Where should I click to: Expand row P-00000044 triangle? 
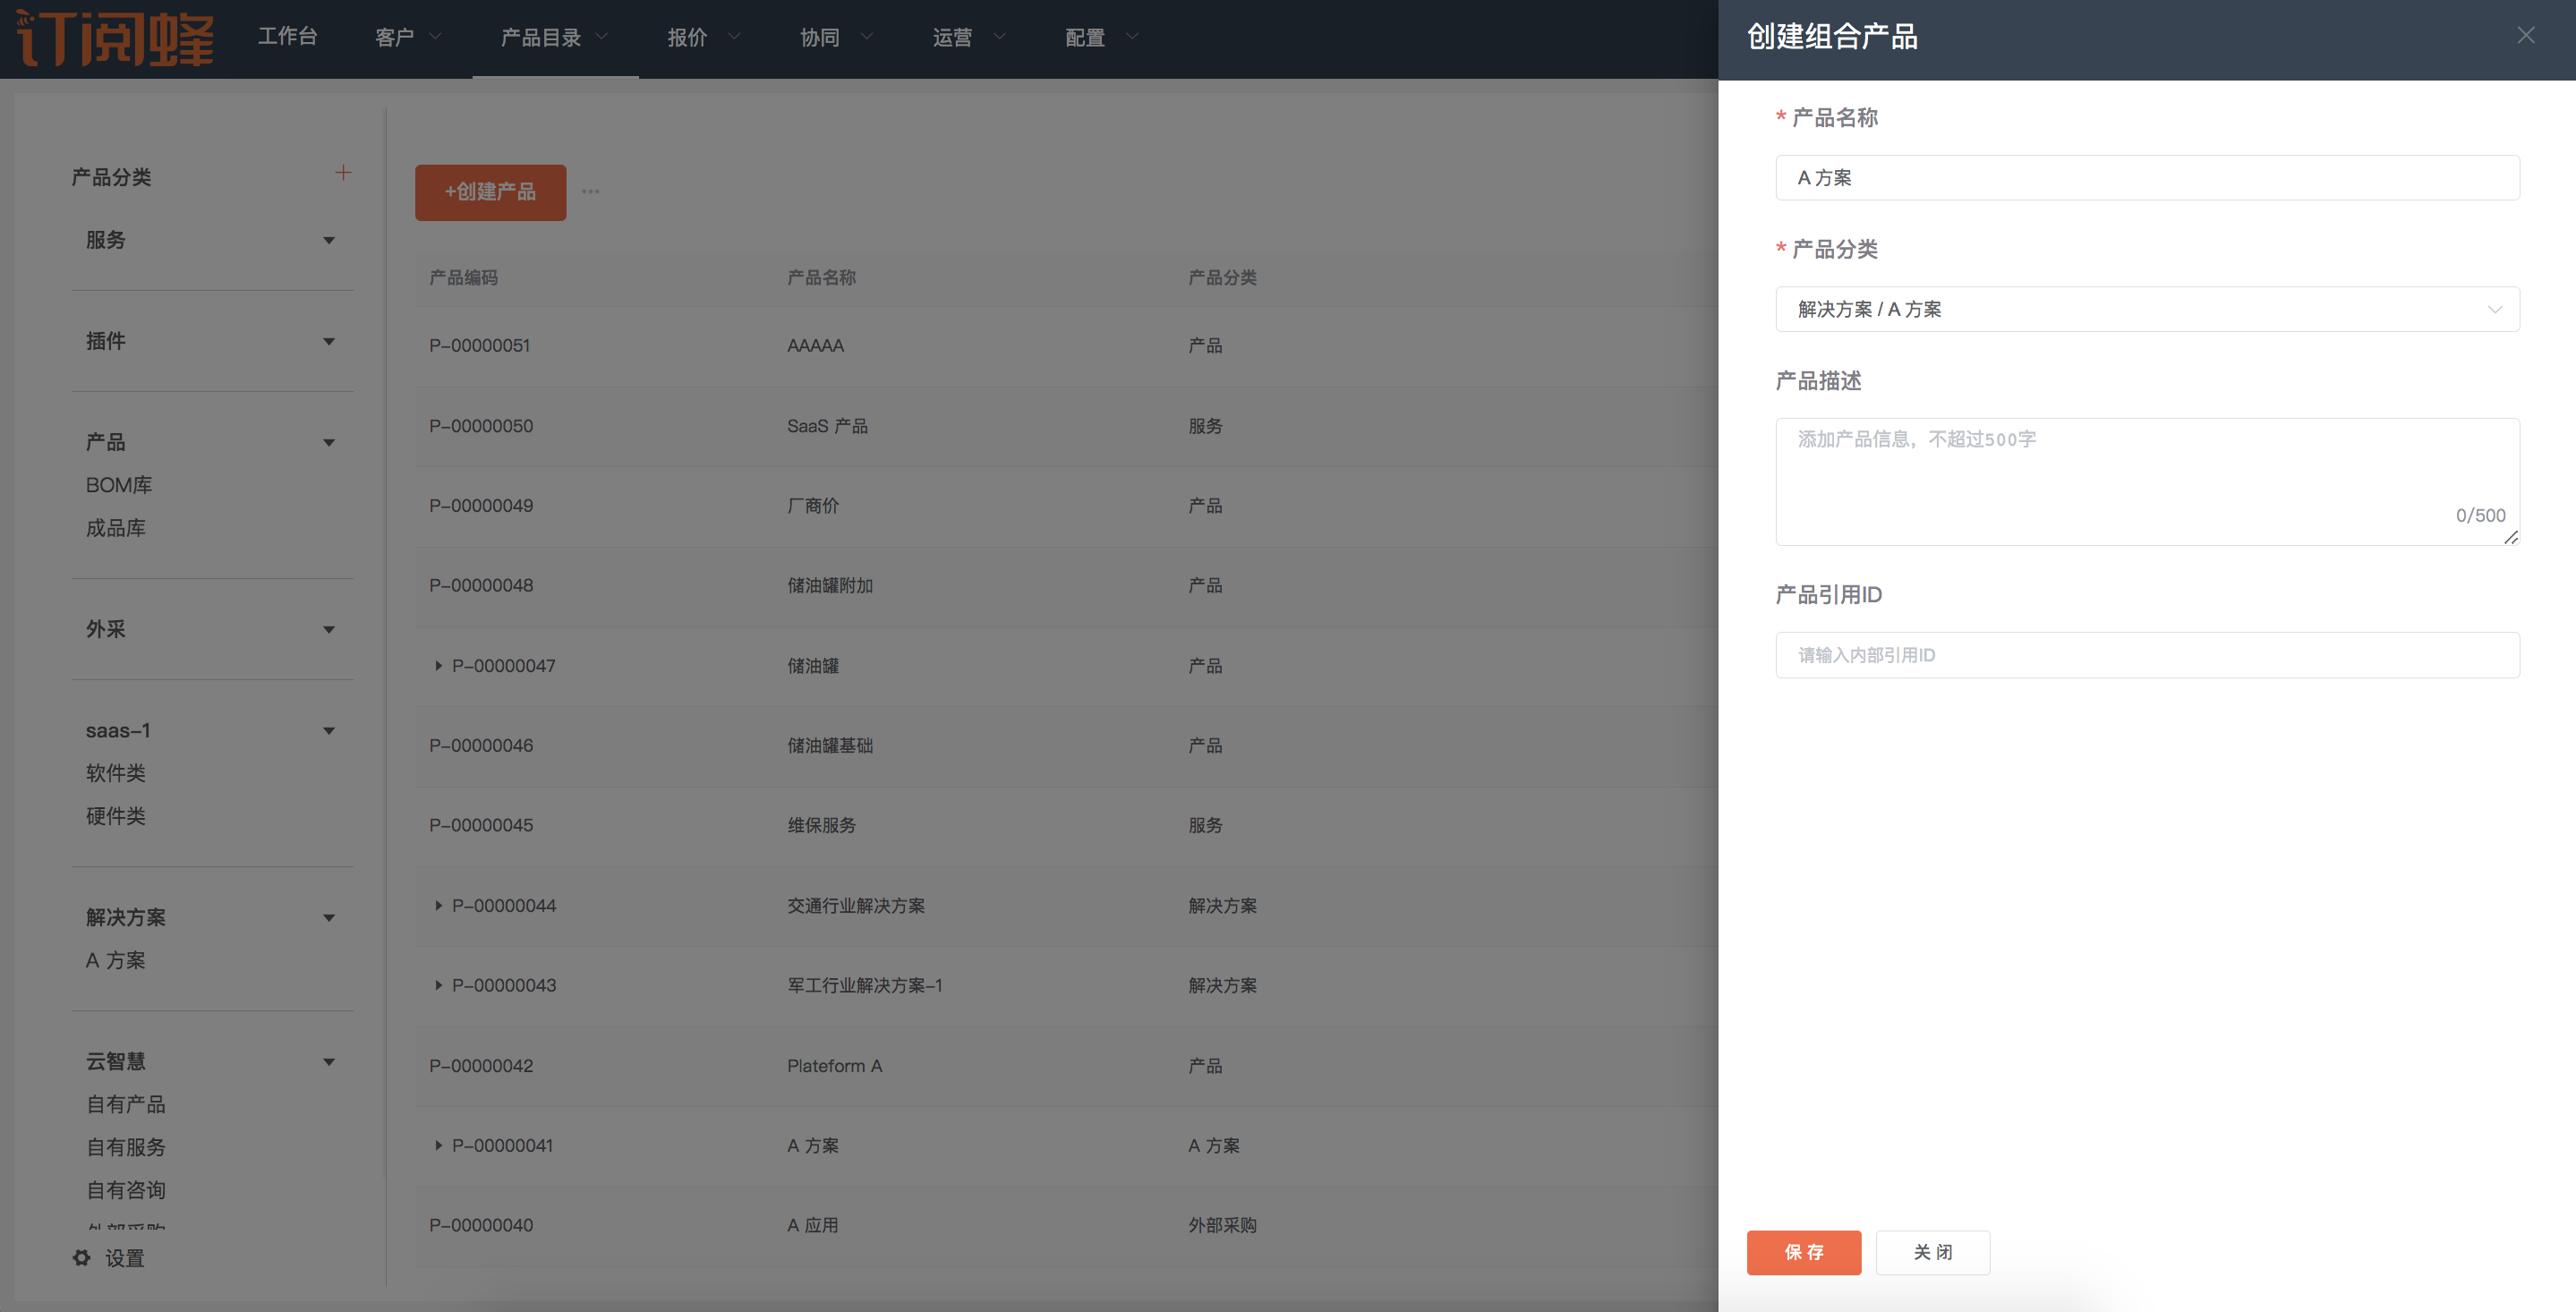(438, 906)
